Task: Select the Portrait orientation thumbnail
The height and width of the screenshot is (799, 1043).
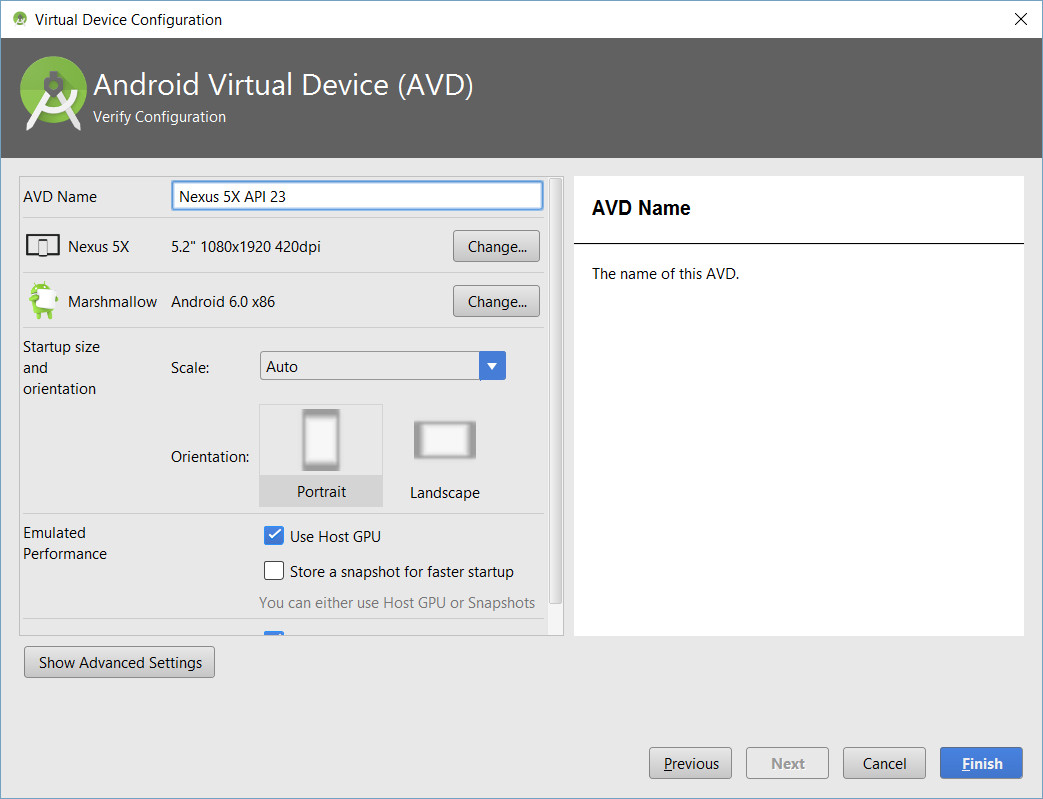Action: pos(321,456)
